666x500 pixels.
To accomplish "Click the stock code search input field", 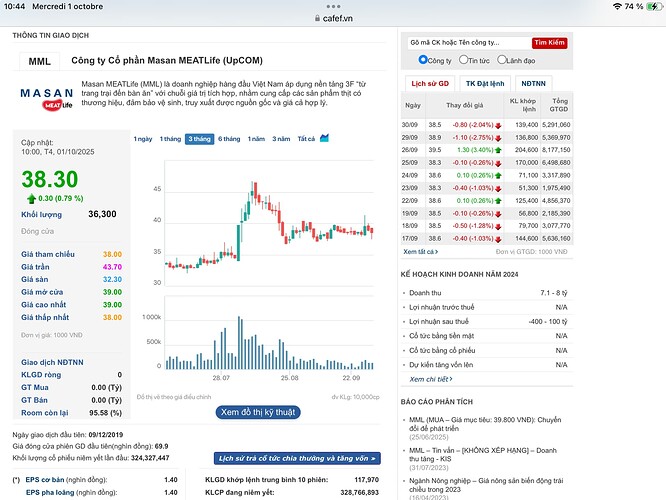I will pyautogui.click(x=469, y=42).
